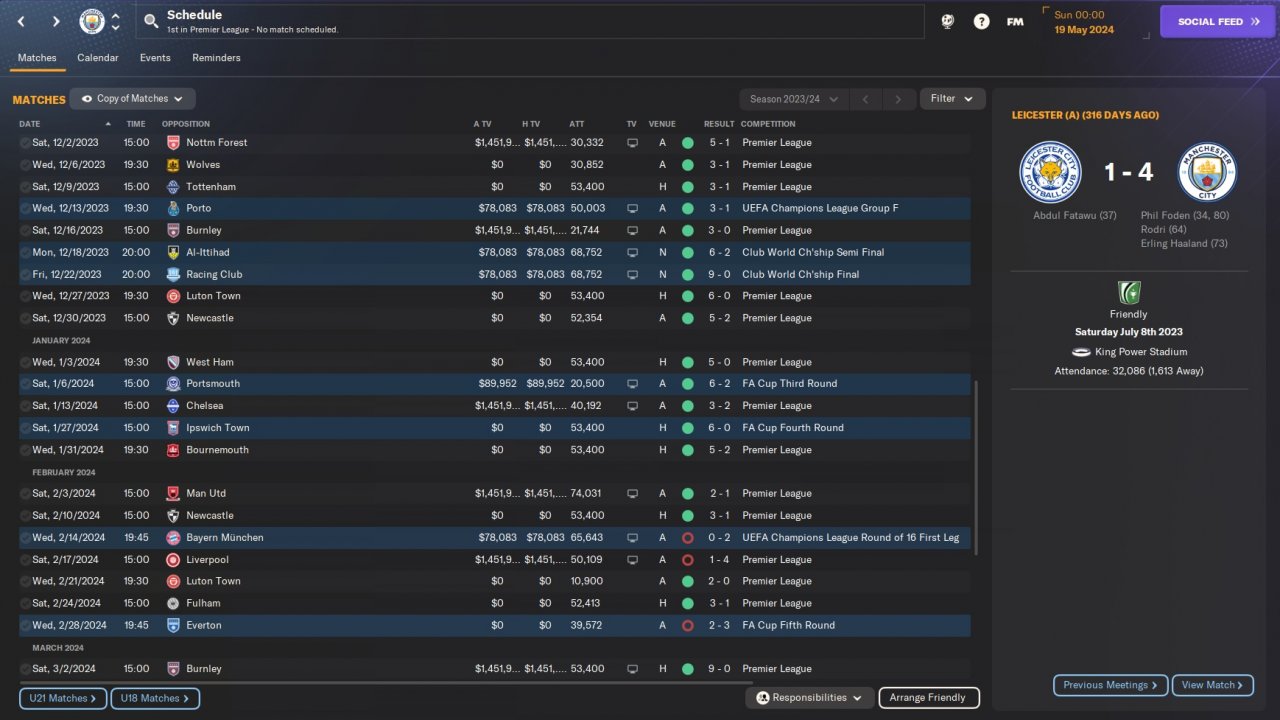The width and height of the screenshot is (1280, 720).
Task: Sort by the Competition column header
Action: tap(768, 124)
